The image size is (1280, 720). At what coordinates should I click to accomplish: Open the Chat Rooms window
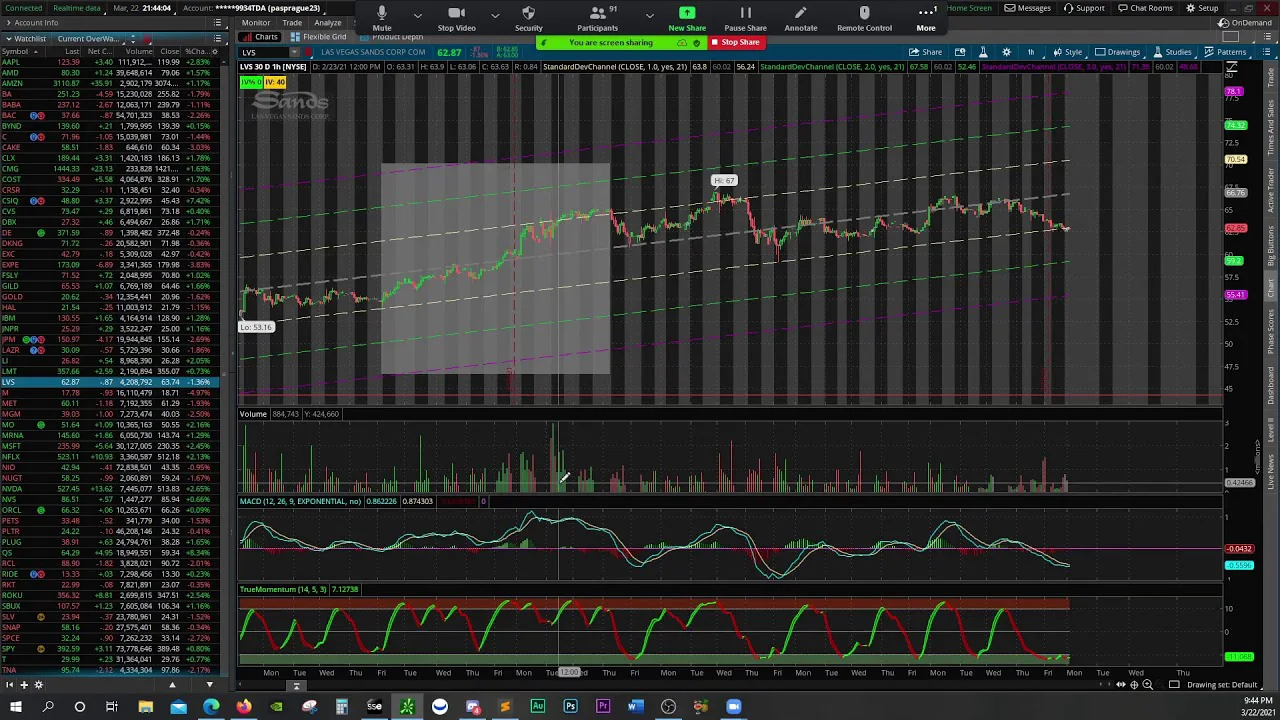pos(1145,8)
